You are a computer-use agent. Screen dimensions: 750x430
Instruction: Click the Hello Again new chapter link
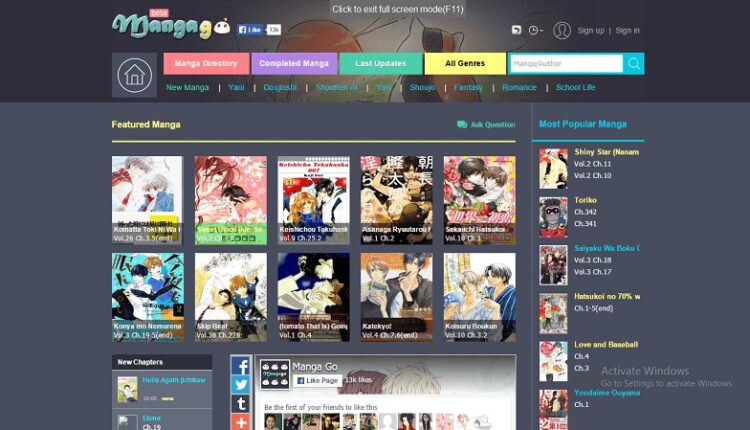(174, 380)
